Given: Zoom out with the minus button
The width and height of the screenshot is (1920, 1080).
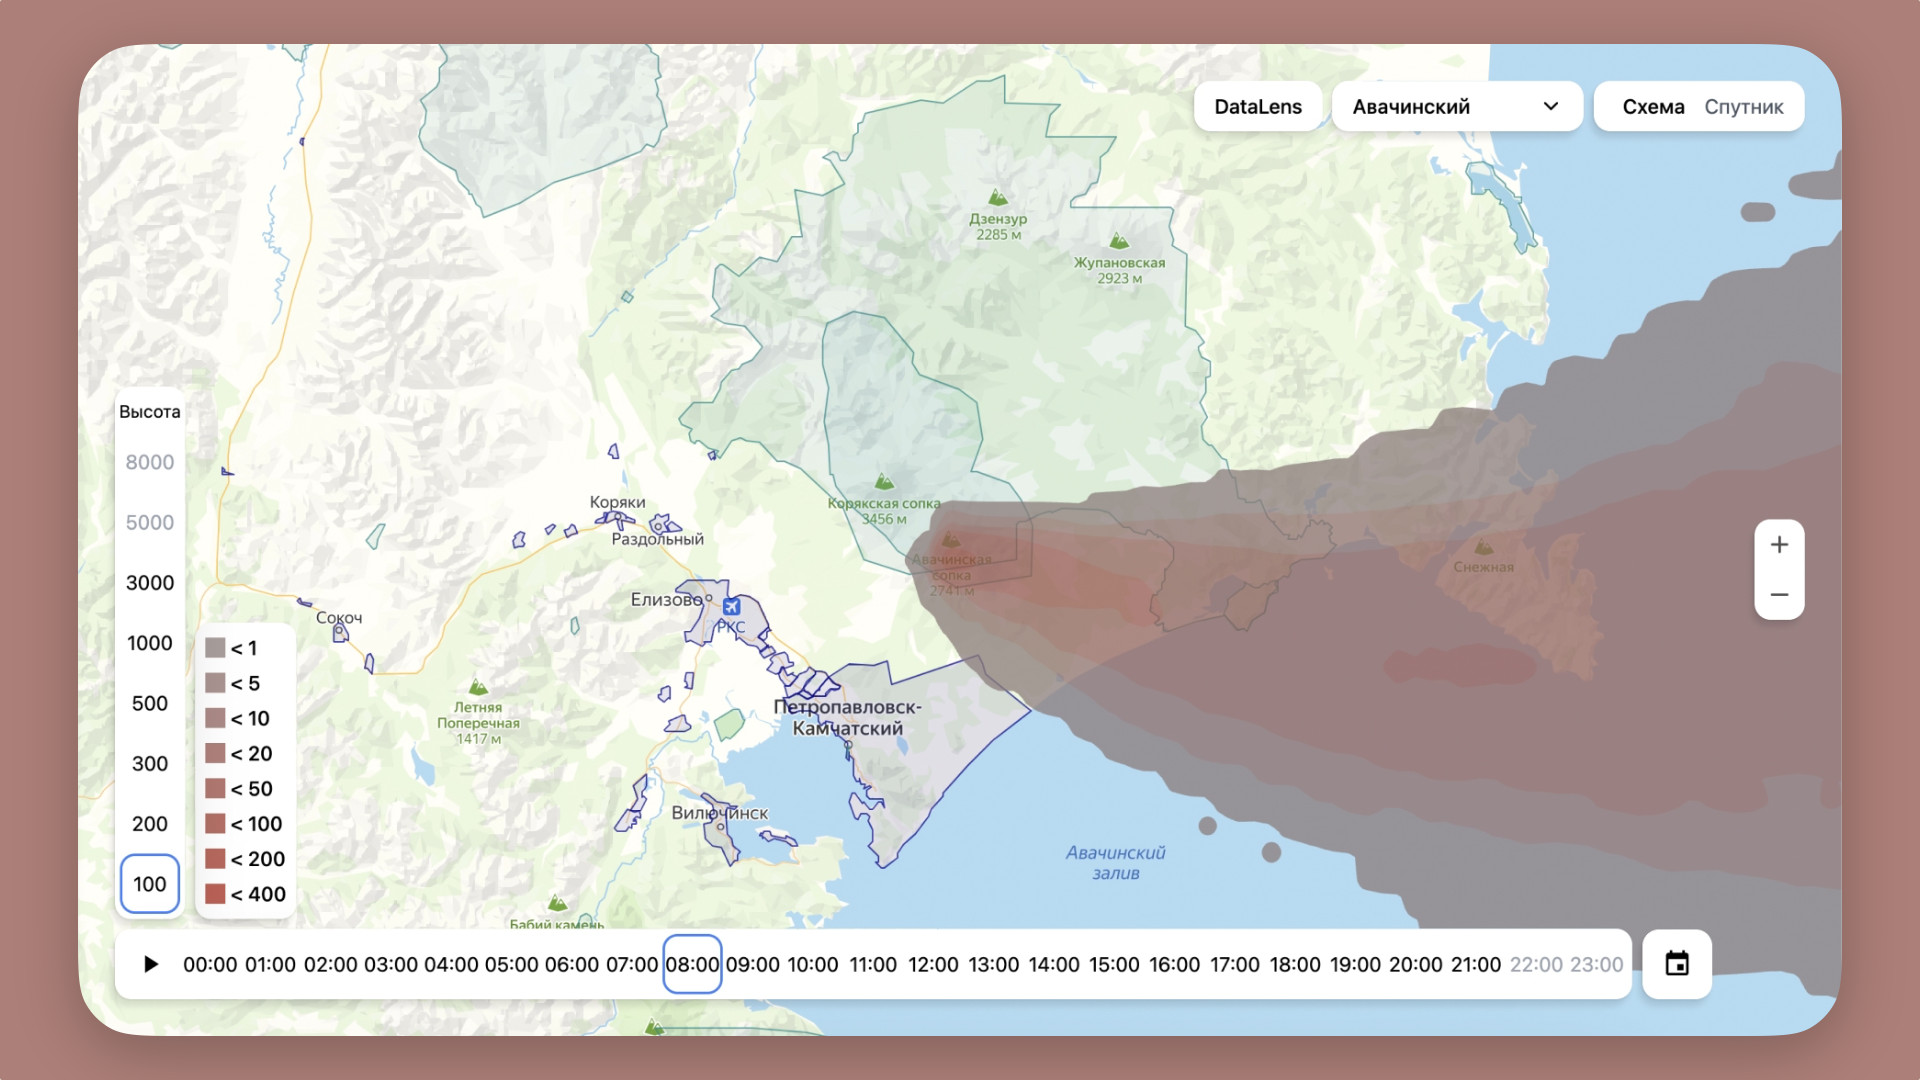Looking at the screenshot, I should [x=1779, y=595].
